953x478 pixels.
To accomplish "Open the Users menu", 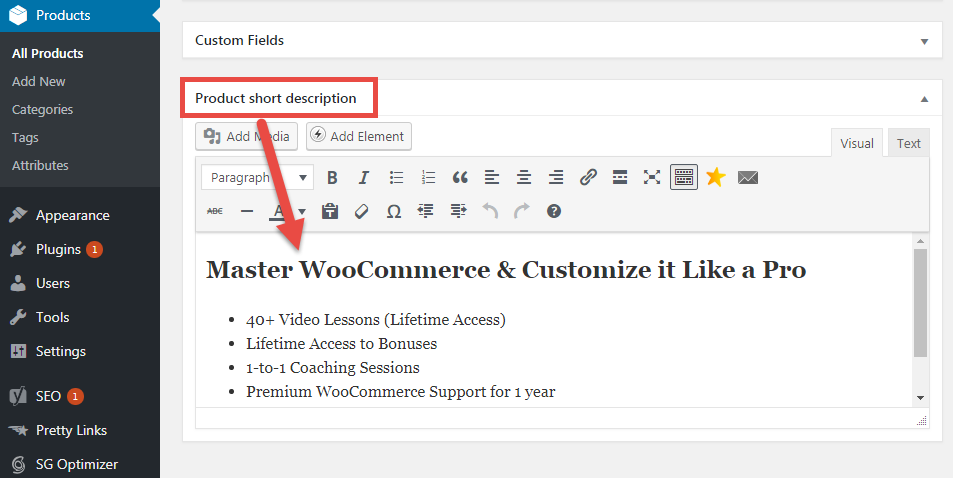I will pyautogui.click(x=80, y=283).
